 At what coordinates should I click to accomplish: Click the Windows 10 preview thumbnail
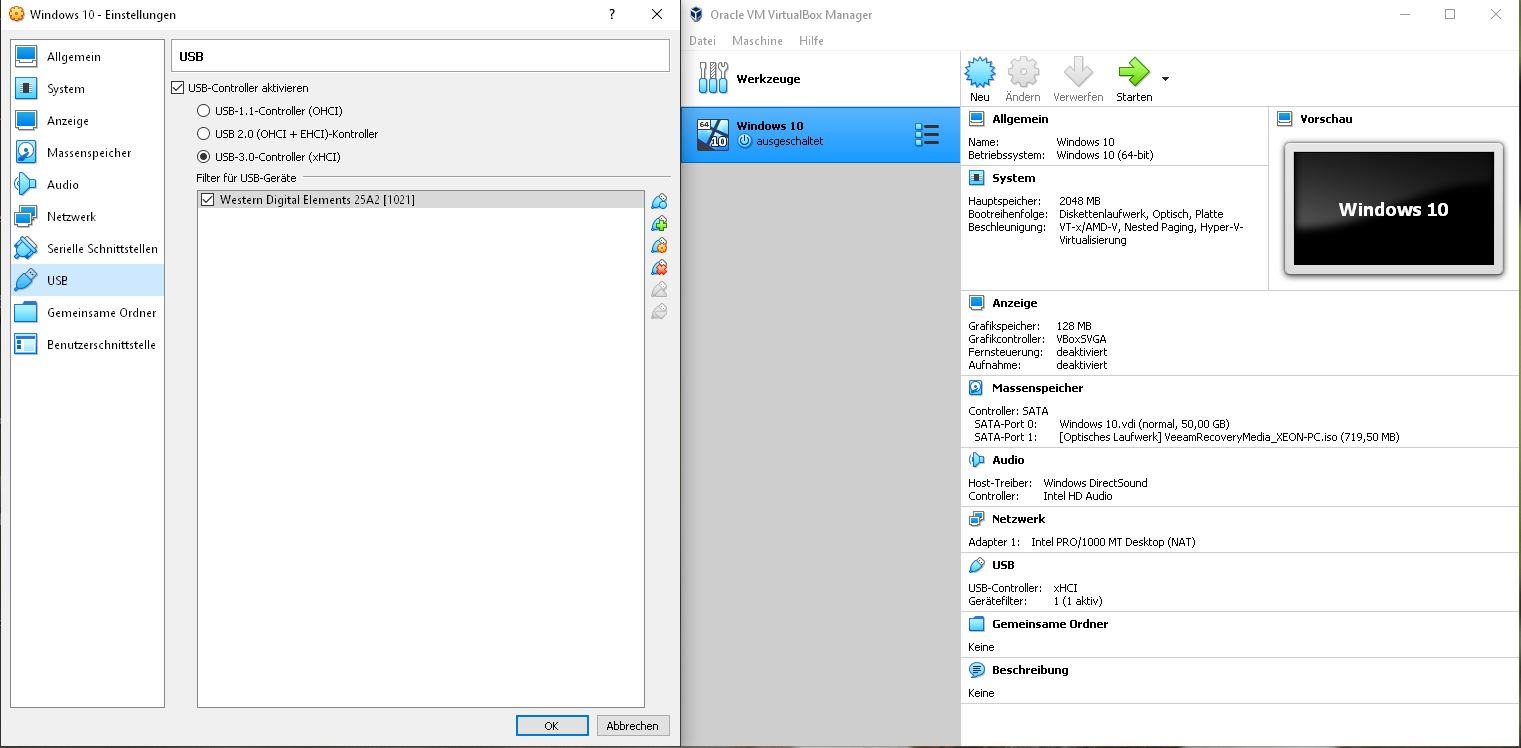point(1393,209)
